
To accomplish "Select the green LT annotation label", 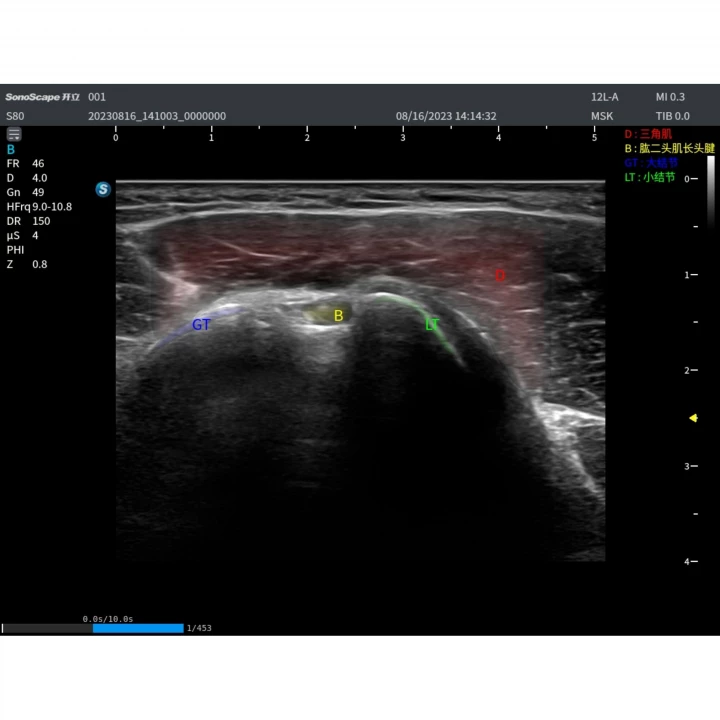I will point(432,325).
